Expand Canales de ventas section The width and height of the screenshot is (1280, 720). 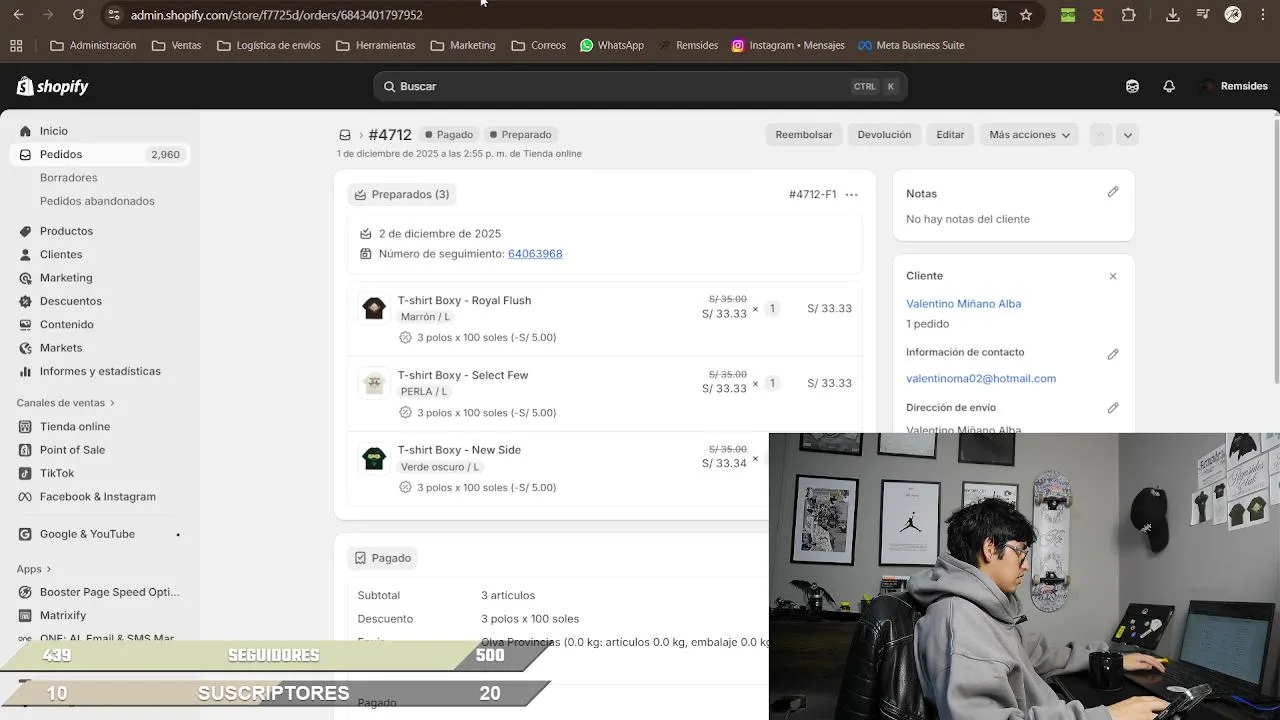(66, 403)
